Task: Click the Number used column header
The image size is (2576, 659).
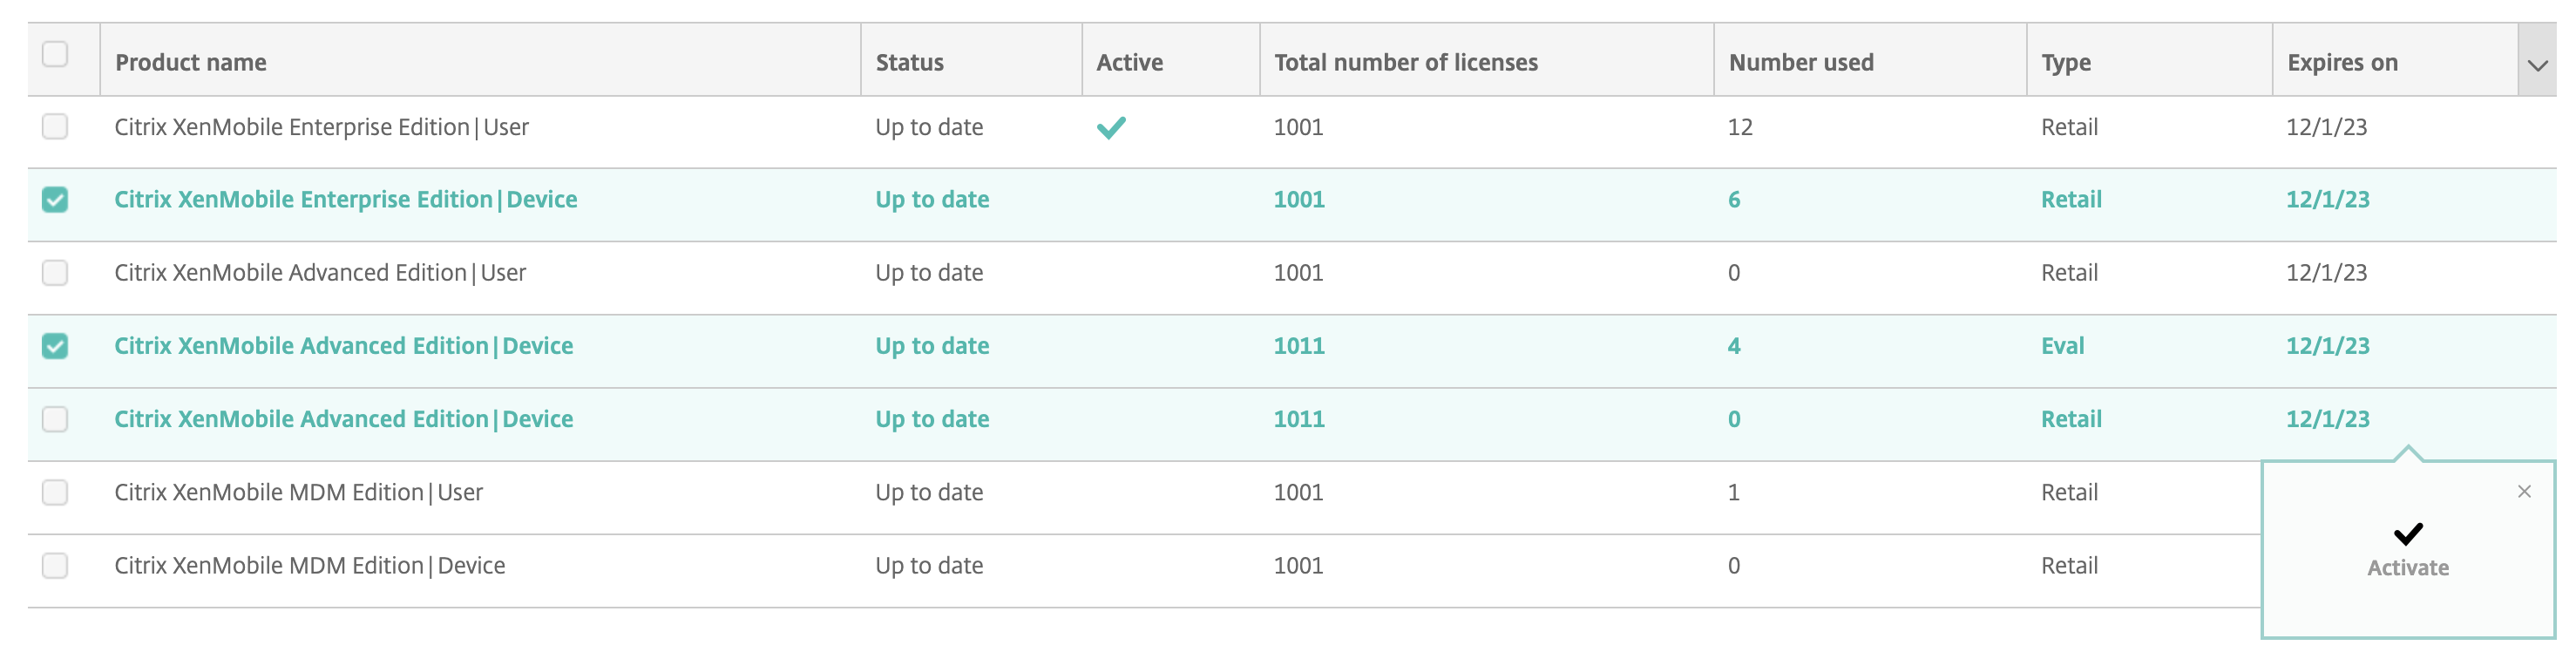Action: click(x=1800, y=63)
